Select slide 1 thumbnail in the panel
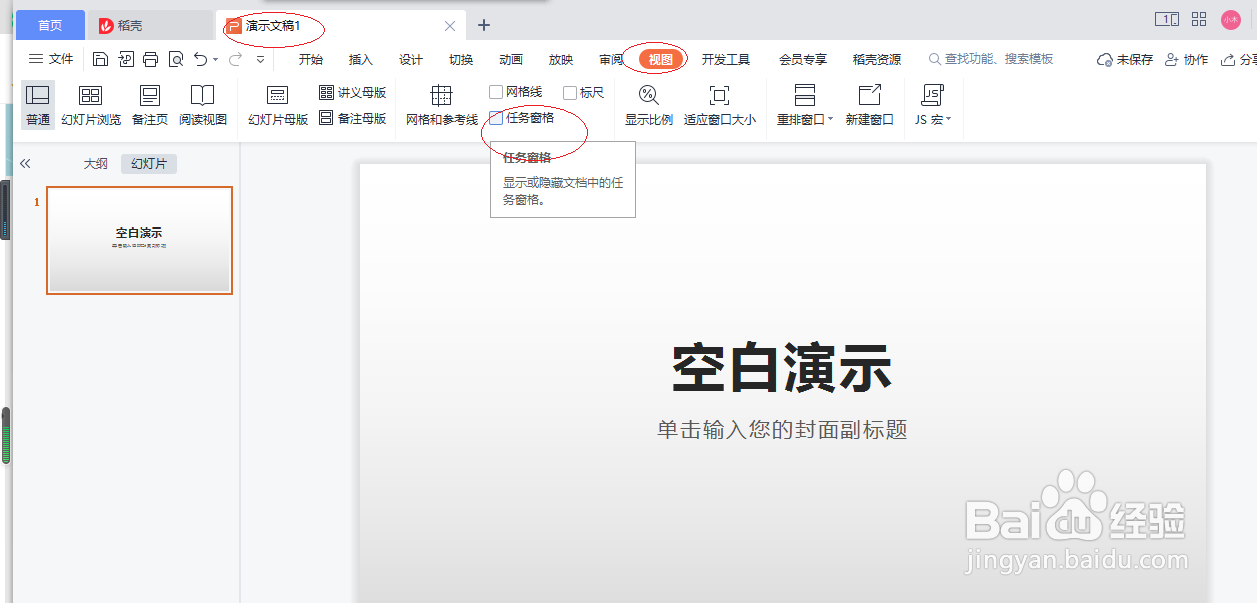The image size is (1257, 603). tap(139, 240)
